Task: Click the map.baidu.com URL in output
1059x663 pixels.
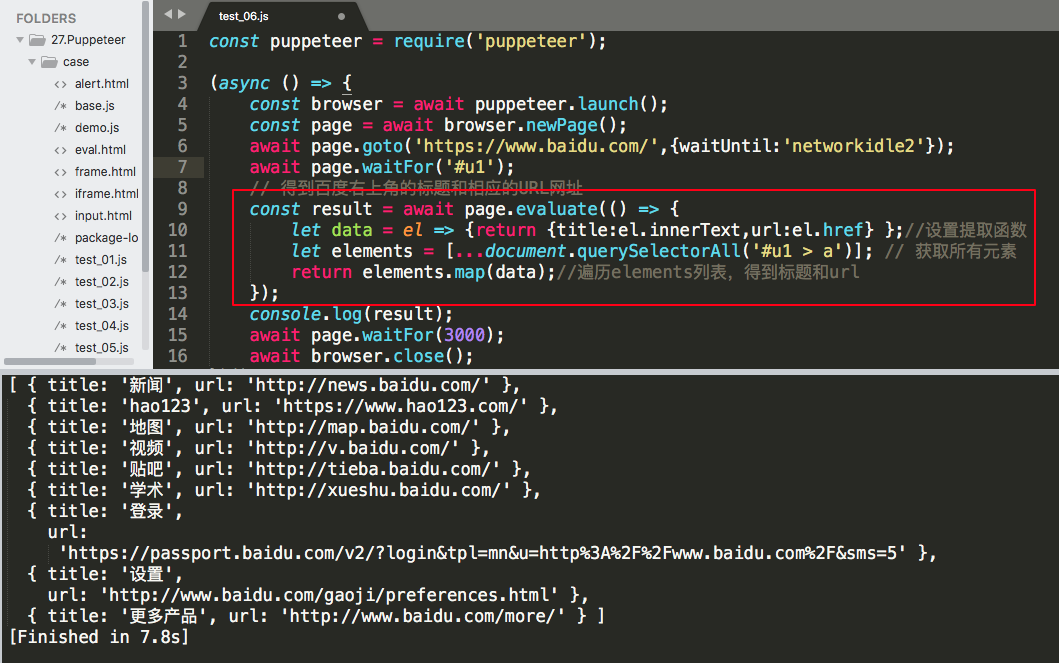Action: (363, 427)
